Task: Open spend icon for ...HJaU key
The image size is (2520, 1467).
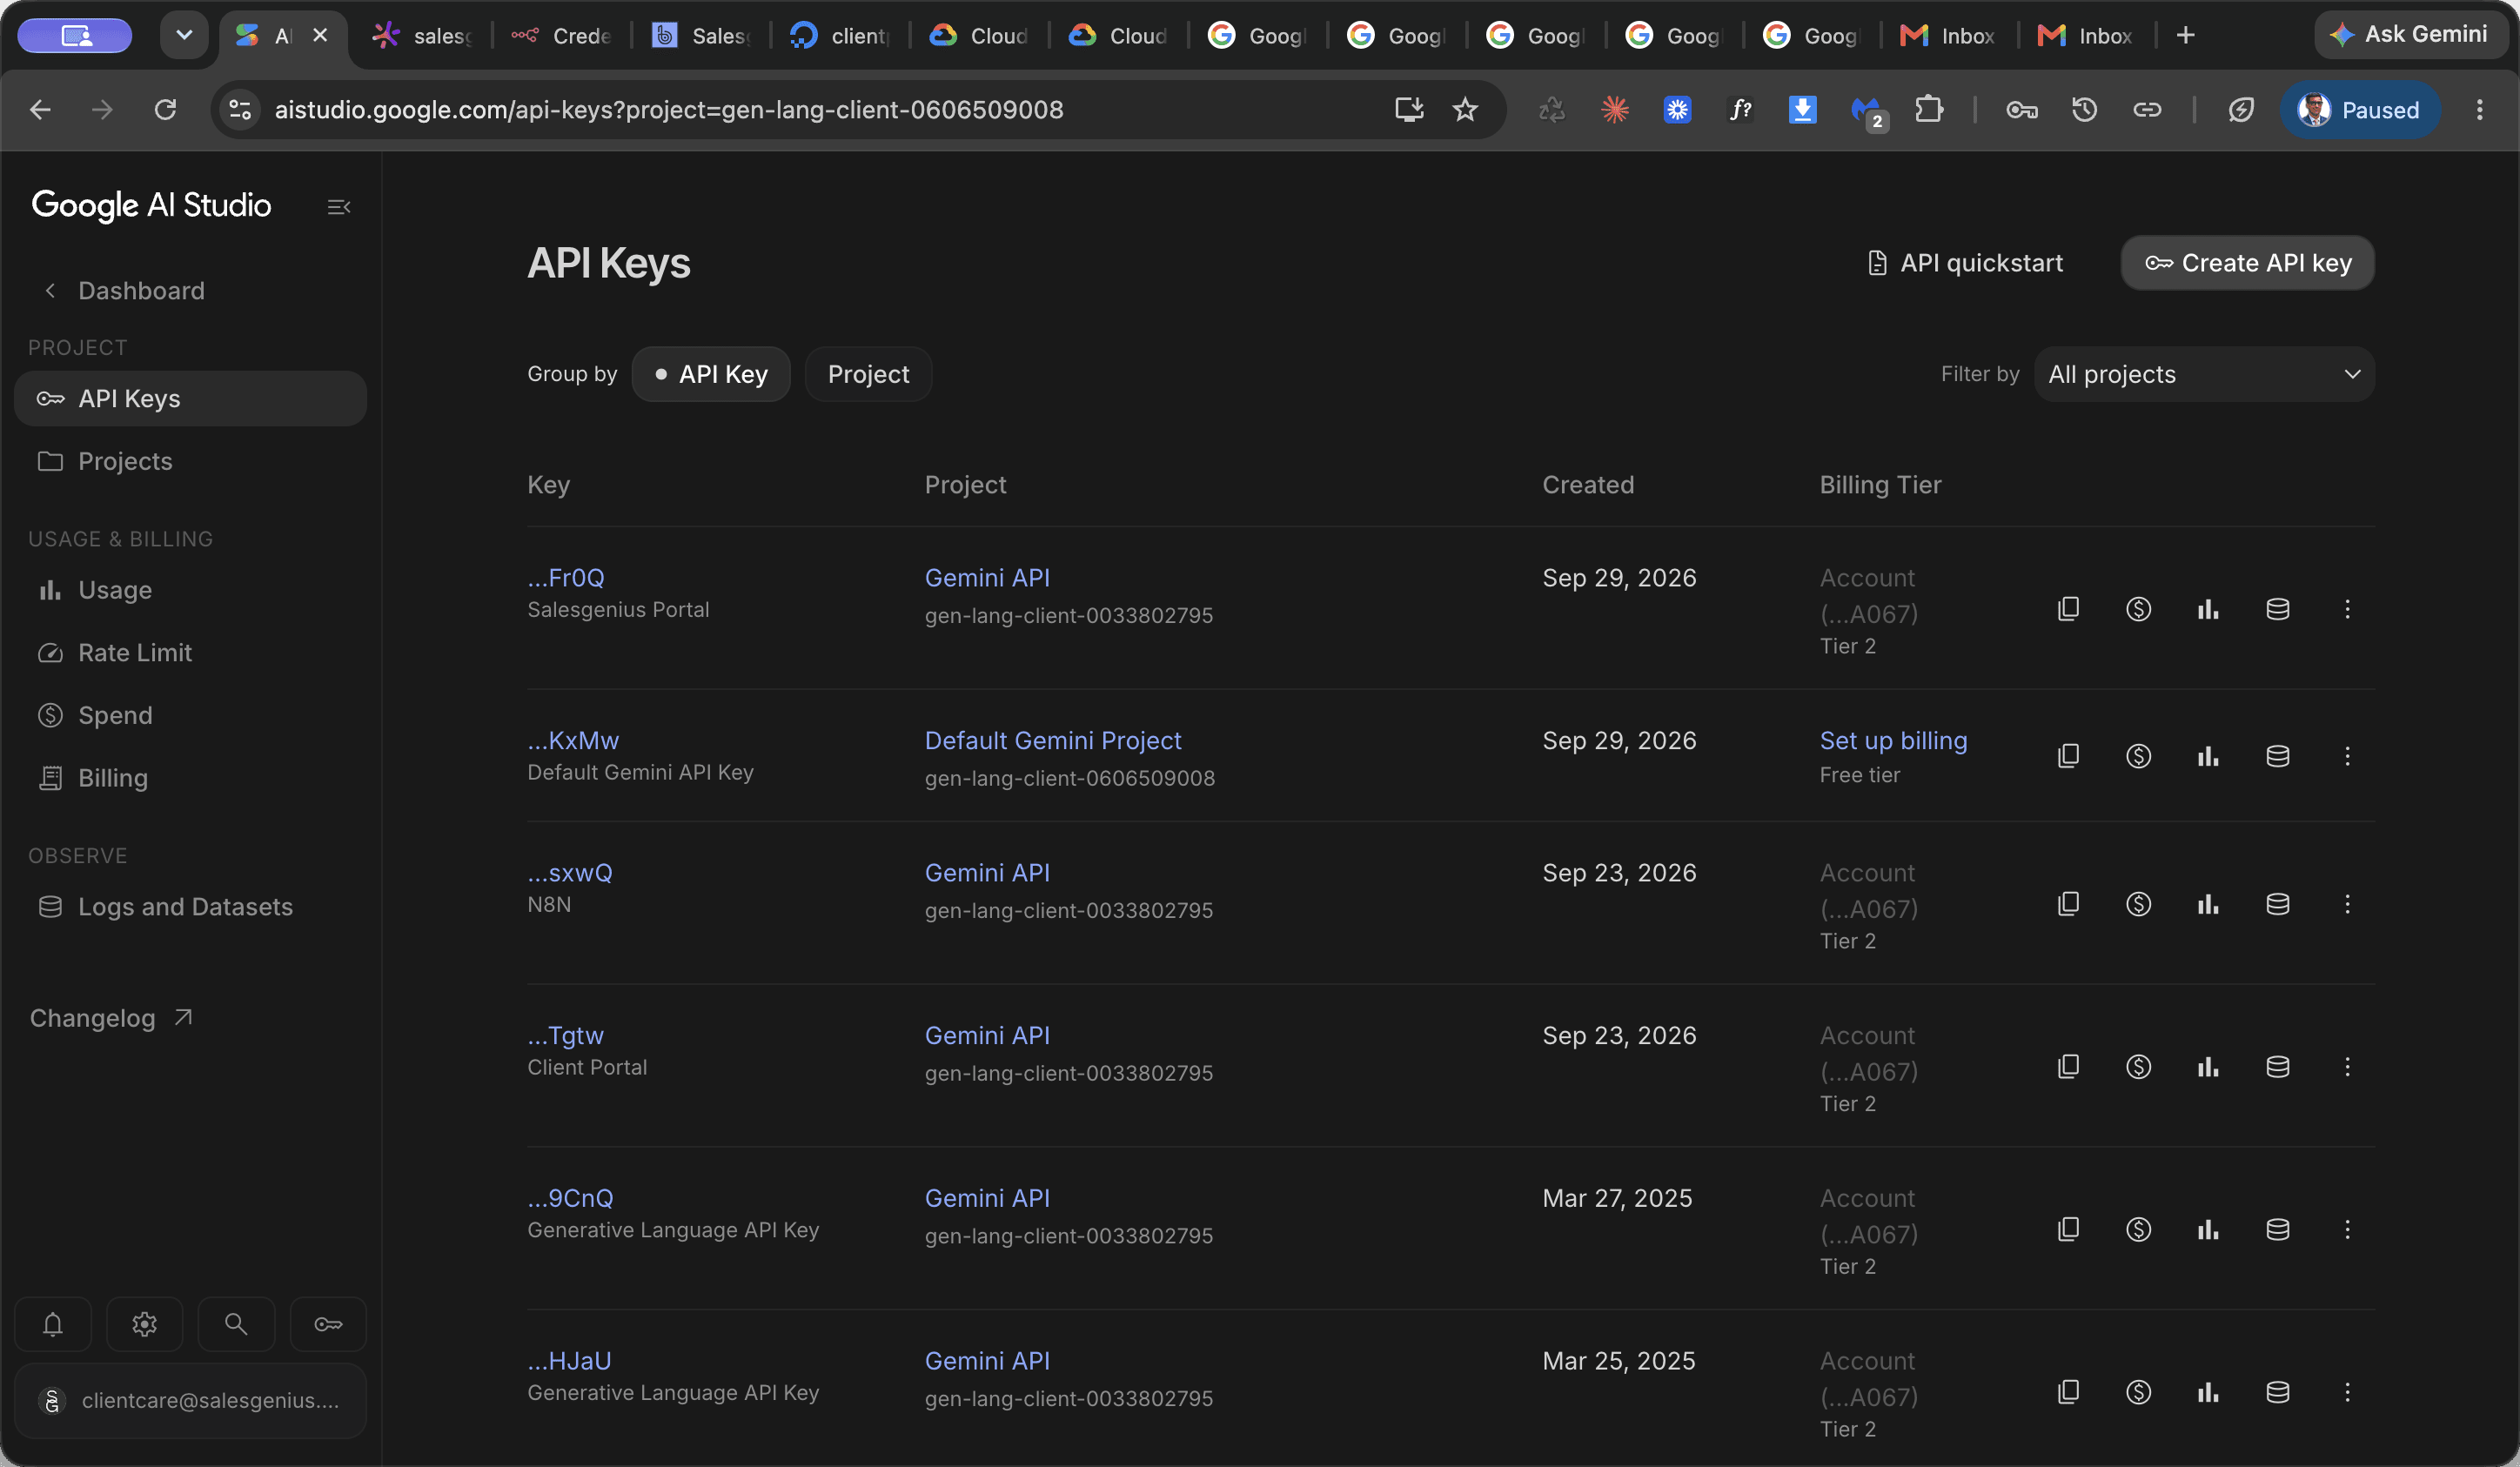Action: pos(2138,1392)
